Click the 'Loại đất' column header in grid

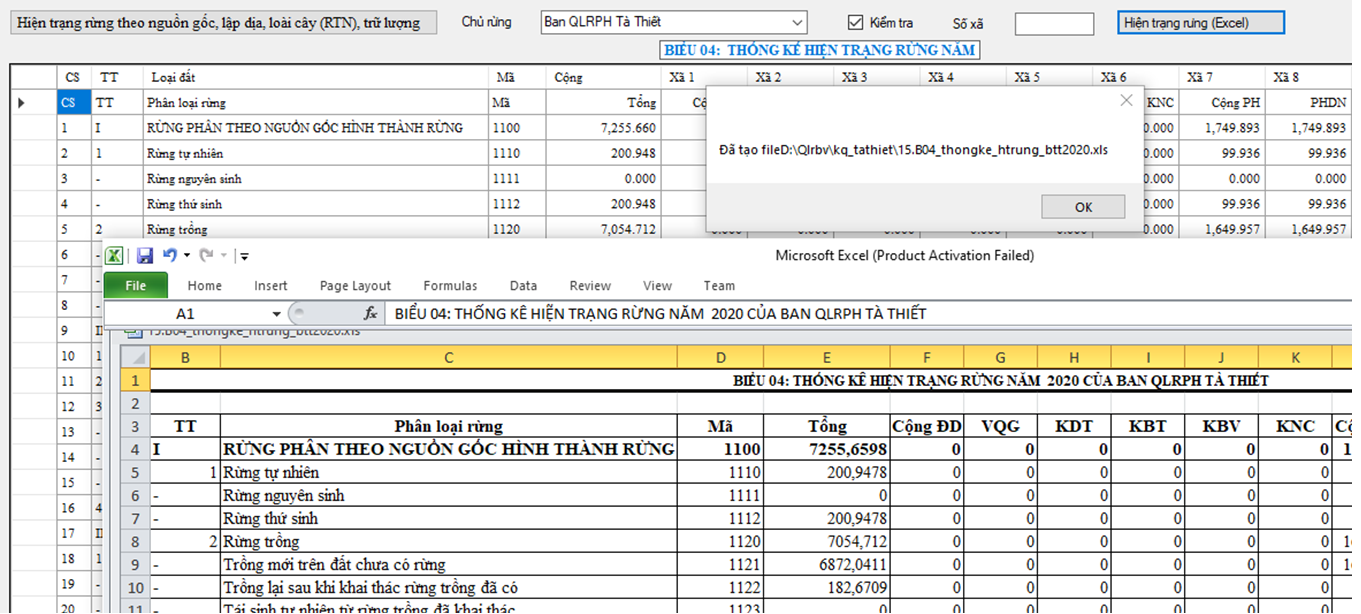(x=315, y=77)
